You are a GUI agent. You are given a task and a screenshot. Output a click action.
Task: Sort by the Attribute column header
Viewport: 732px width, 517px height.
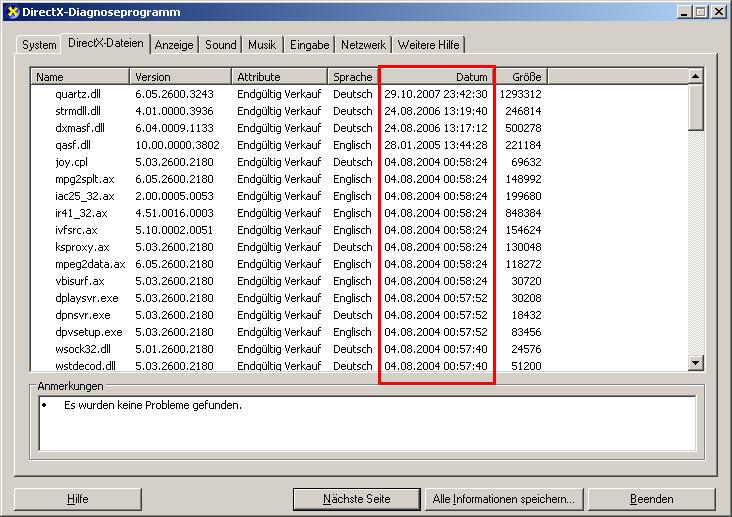(279, 77)
